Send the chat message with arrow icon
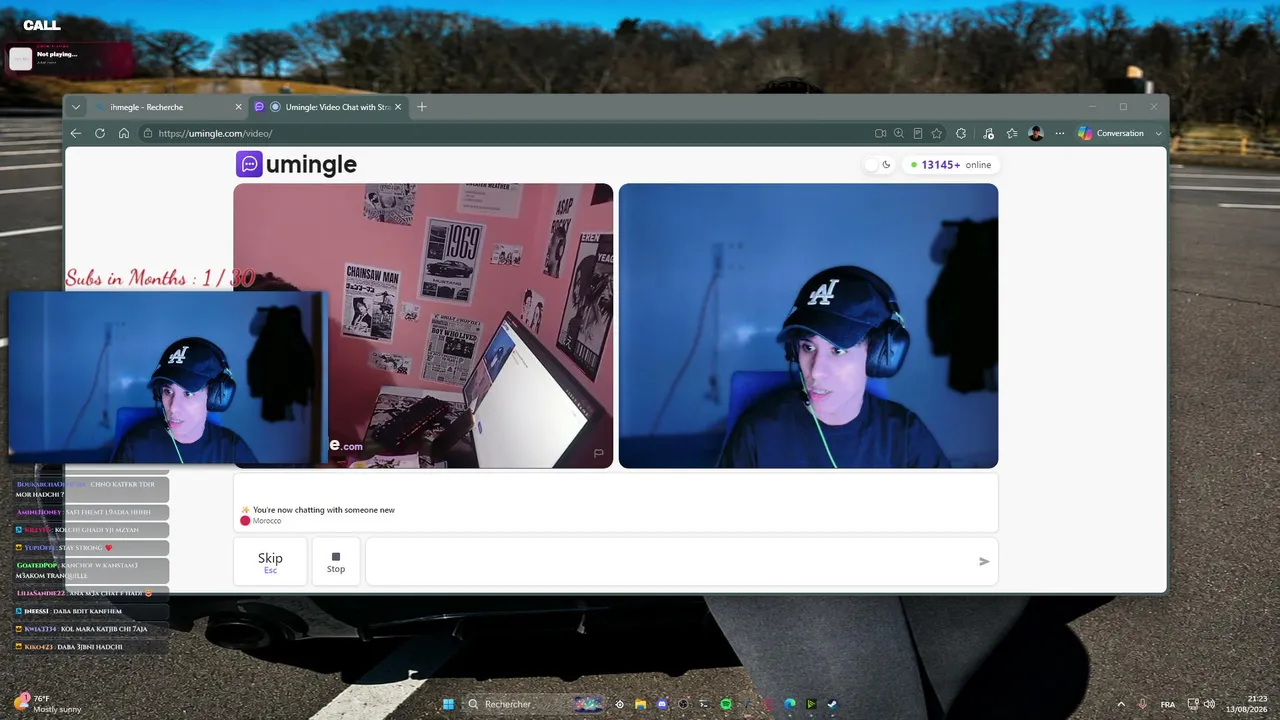This screenshot has height=720, width=1280. click(x=984, y=561)
